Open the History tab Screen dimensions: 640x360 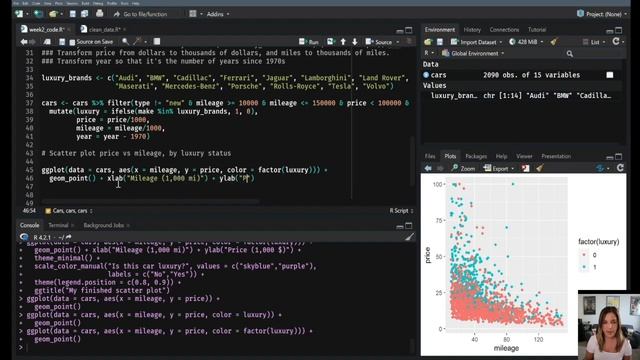(472, 29)
